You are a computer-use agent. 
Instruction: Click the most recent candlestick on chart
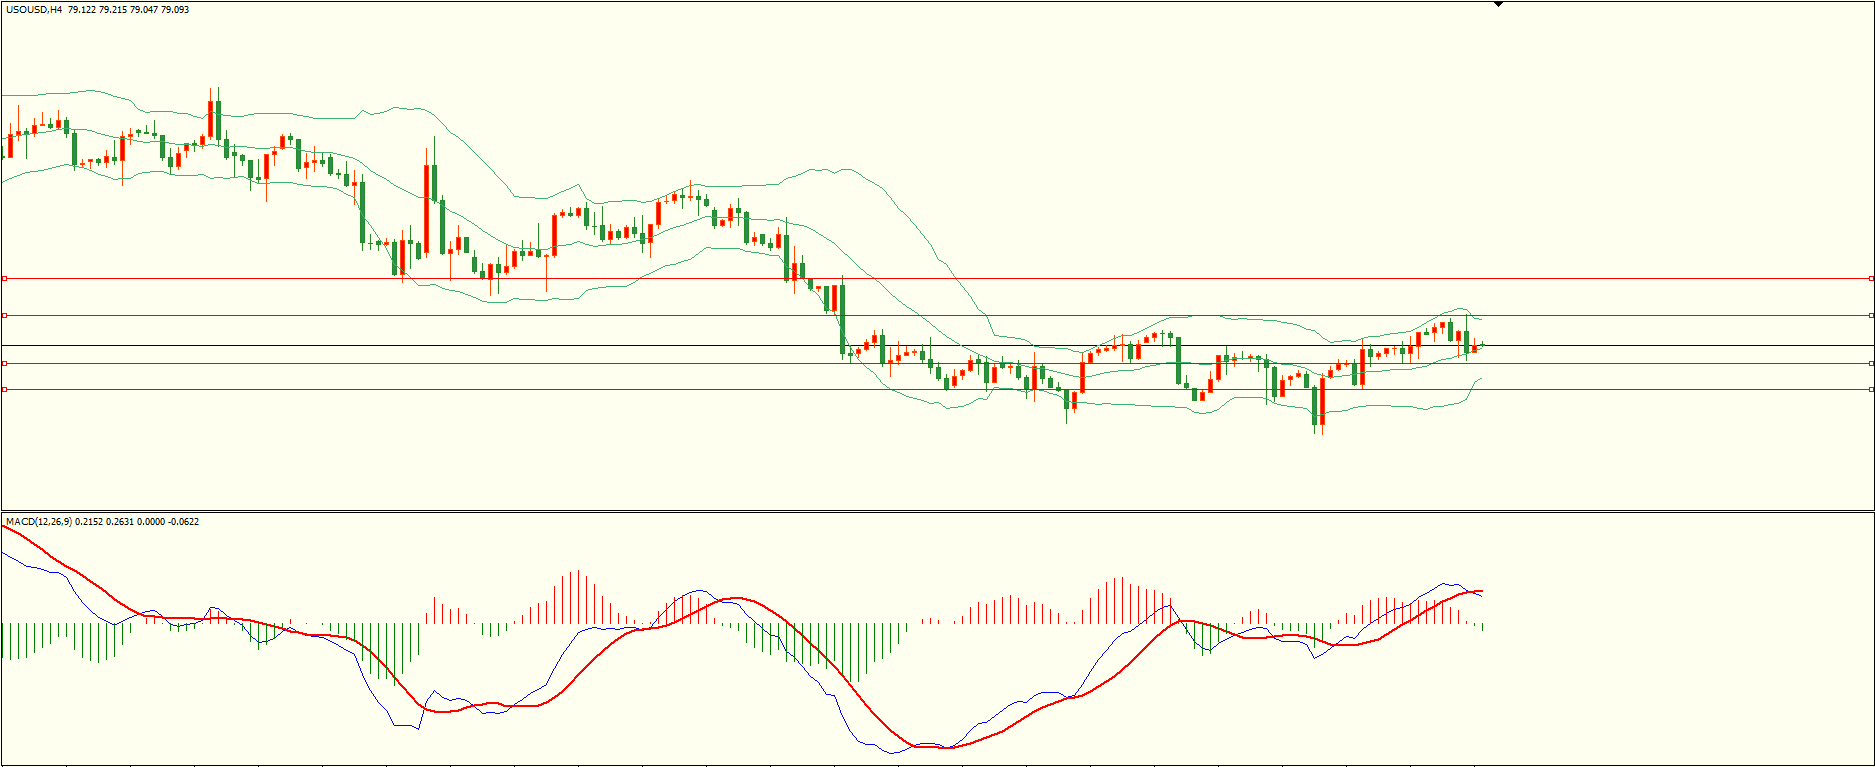[x=1482, y=345]
